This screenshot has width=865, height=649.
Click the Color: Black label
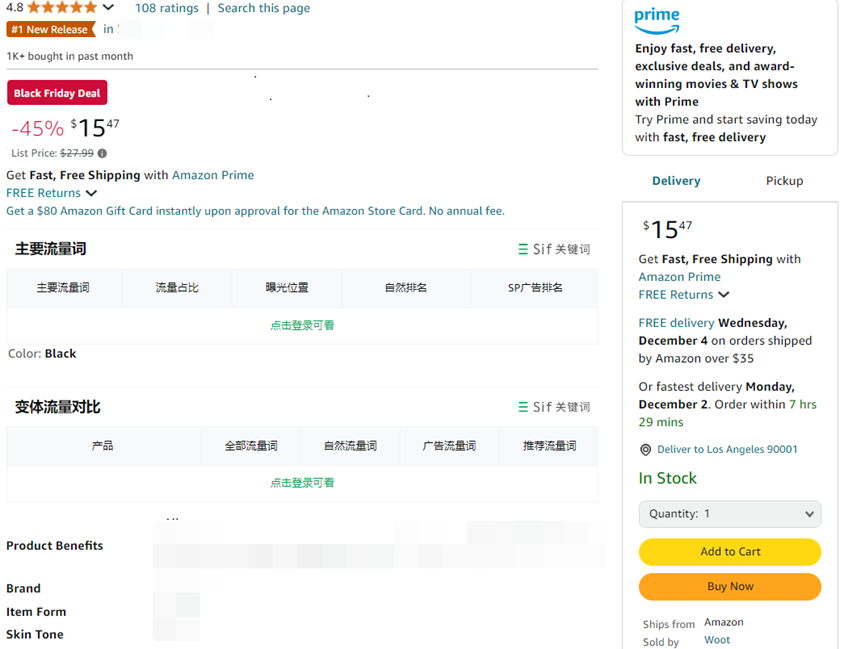click(x=42, y=354)
